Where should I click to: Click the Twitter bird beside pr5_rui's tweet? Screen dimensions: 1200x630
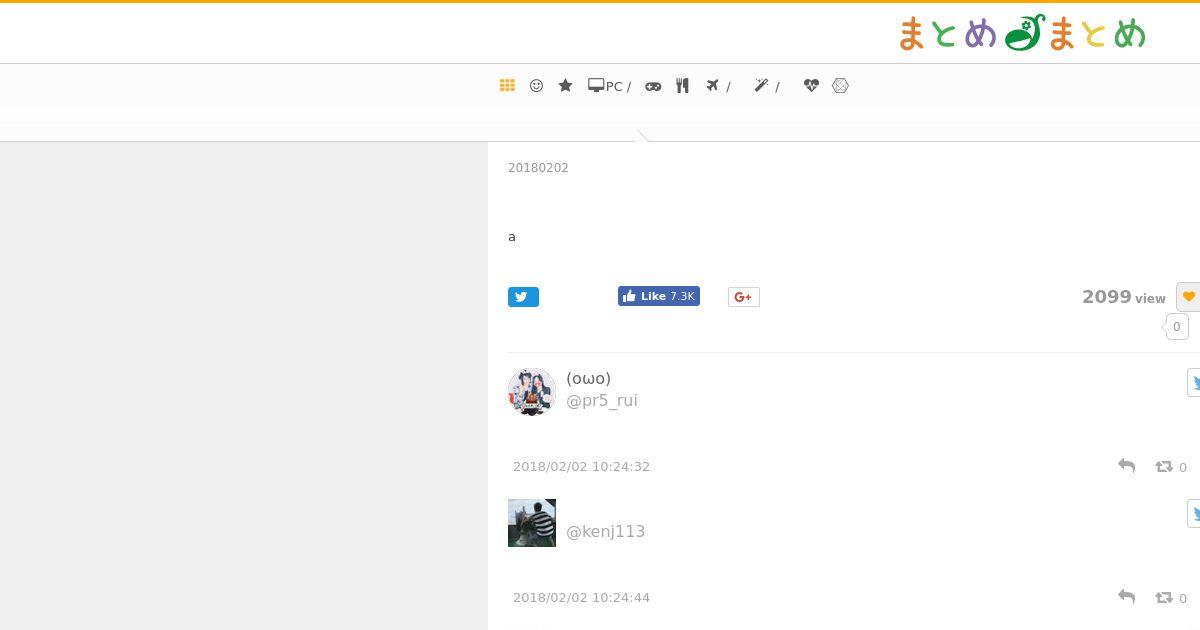[x=1194, y=382]
